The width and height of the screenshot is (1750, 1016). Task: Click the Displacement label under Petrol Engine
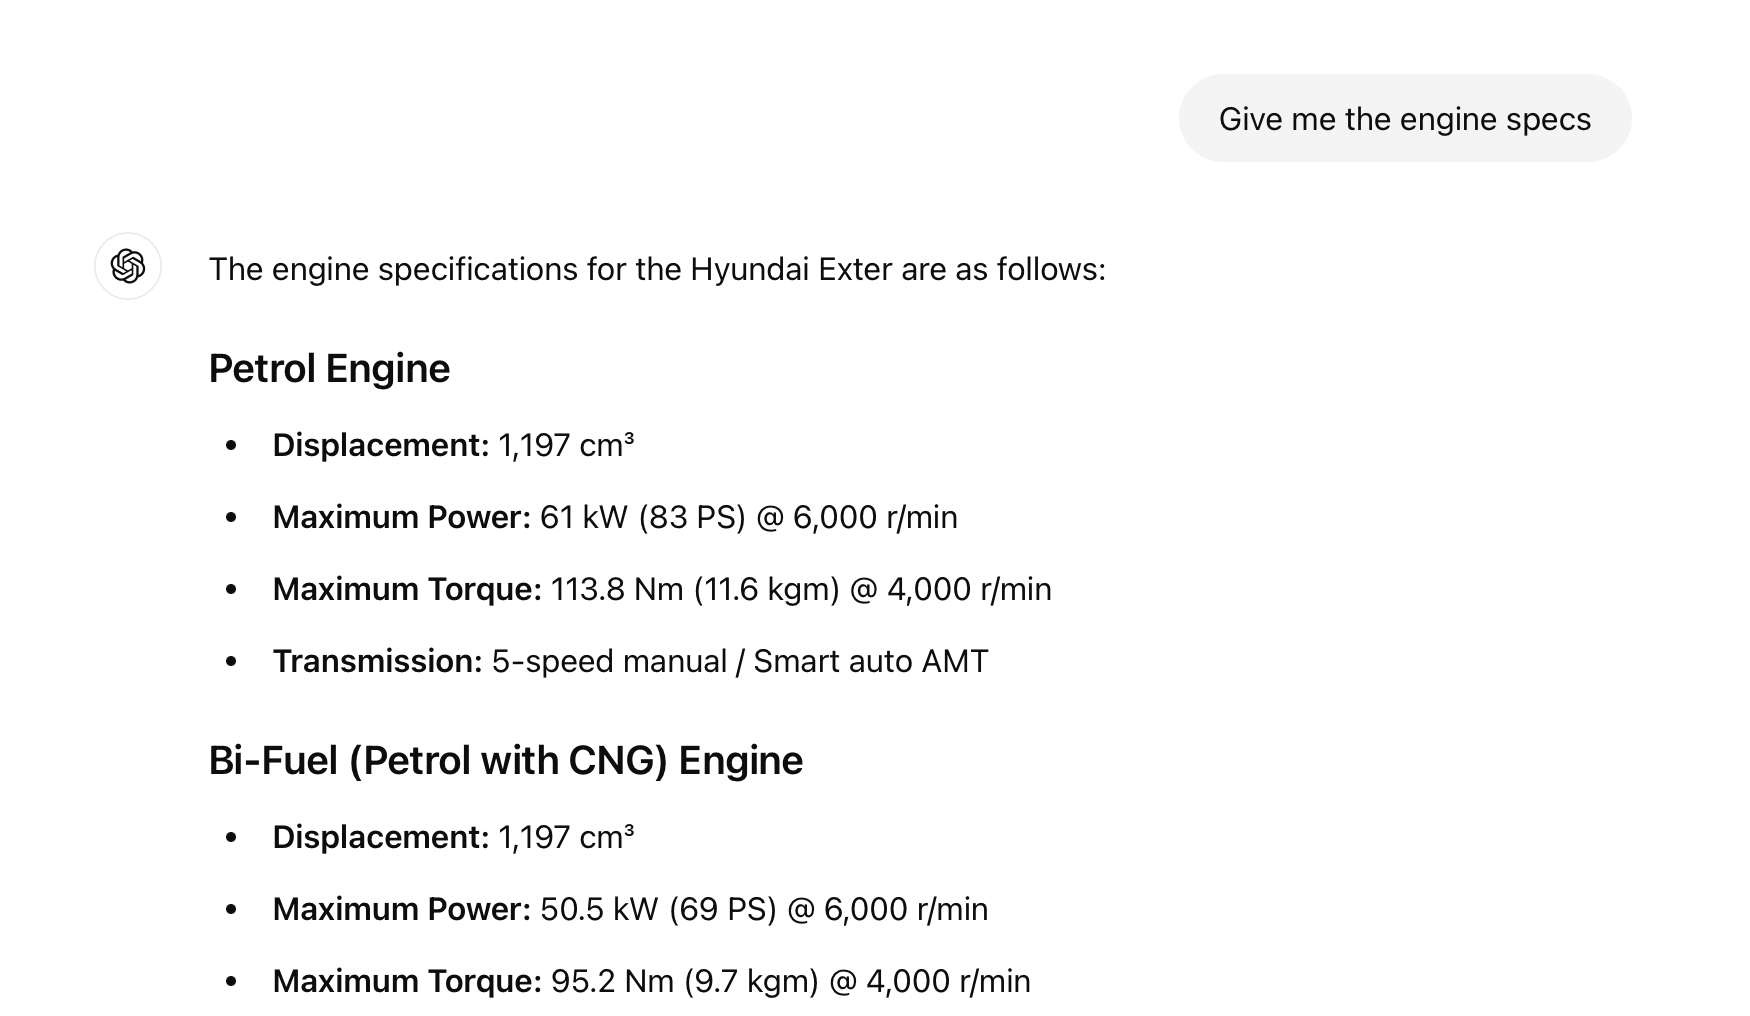point(380,445)
